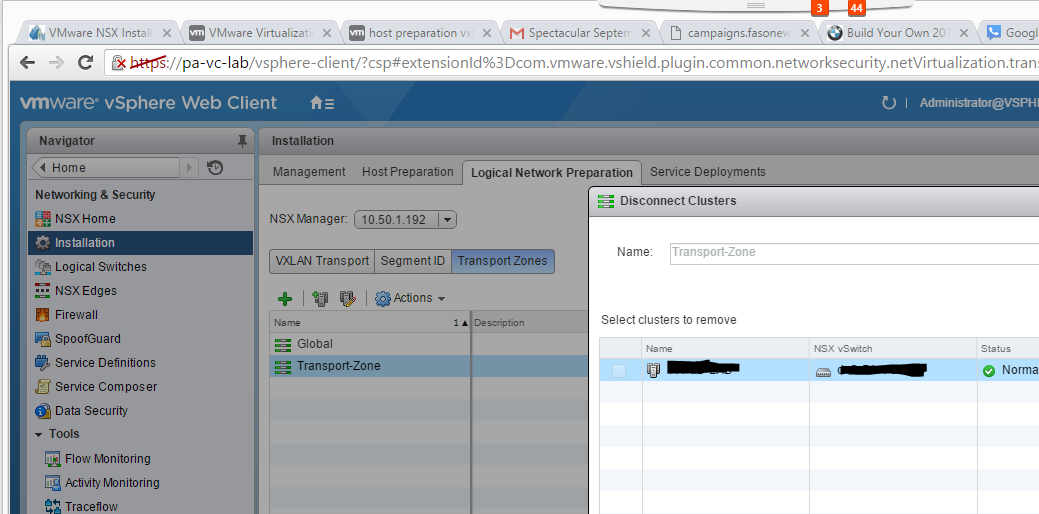
Task: Open the vSphere home menu icon
Action: click(322, 103)
